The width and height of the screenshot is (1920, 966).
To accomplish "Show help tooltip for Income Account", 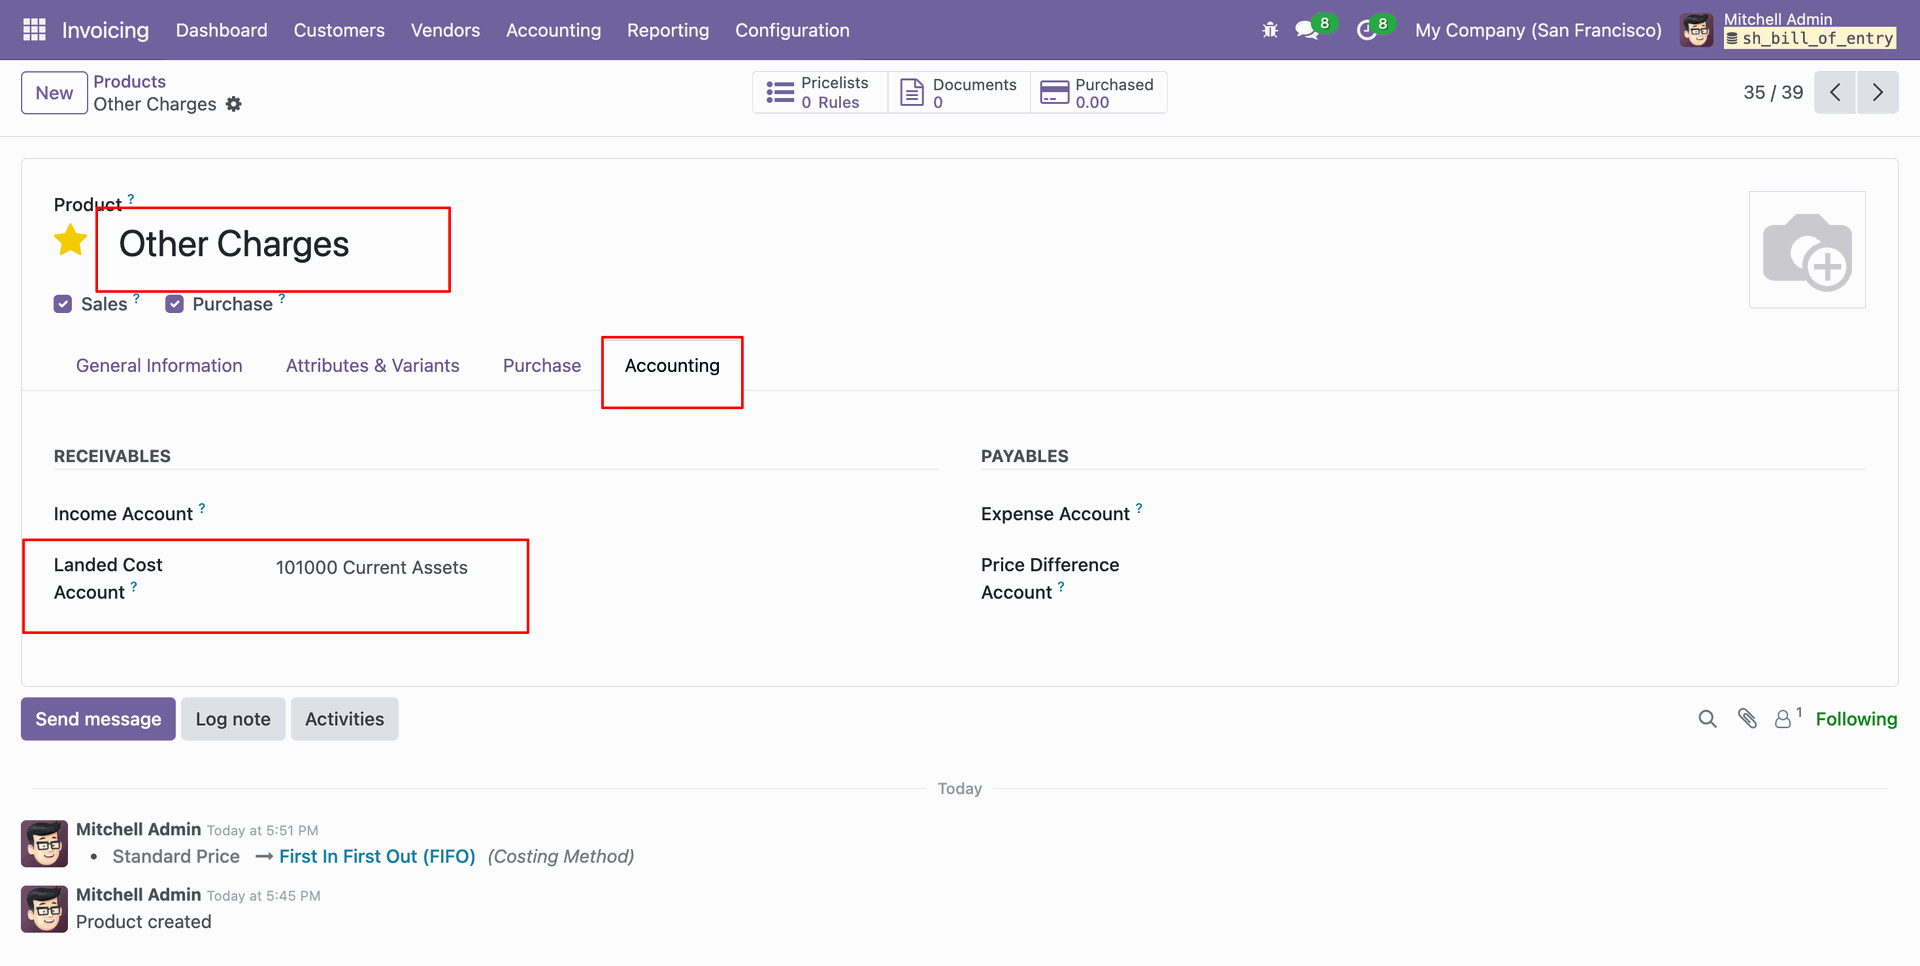I will tap(202, 508).
